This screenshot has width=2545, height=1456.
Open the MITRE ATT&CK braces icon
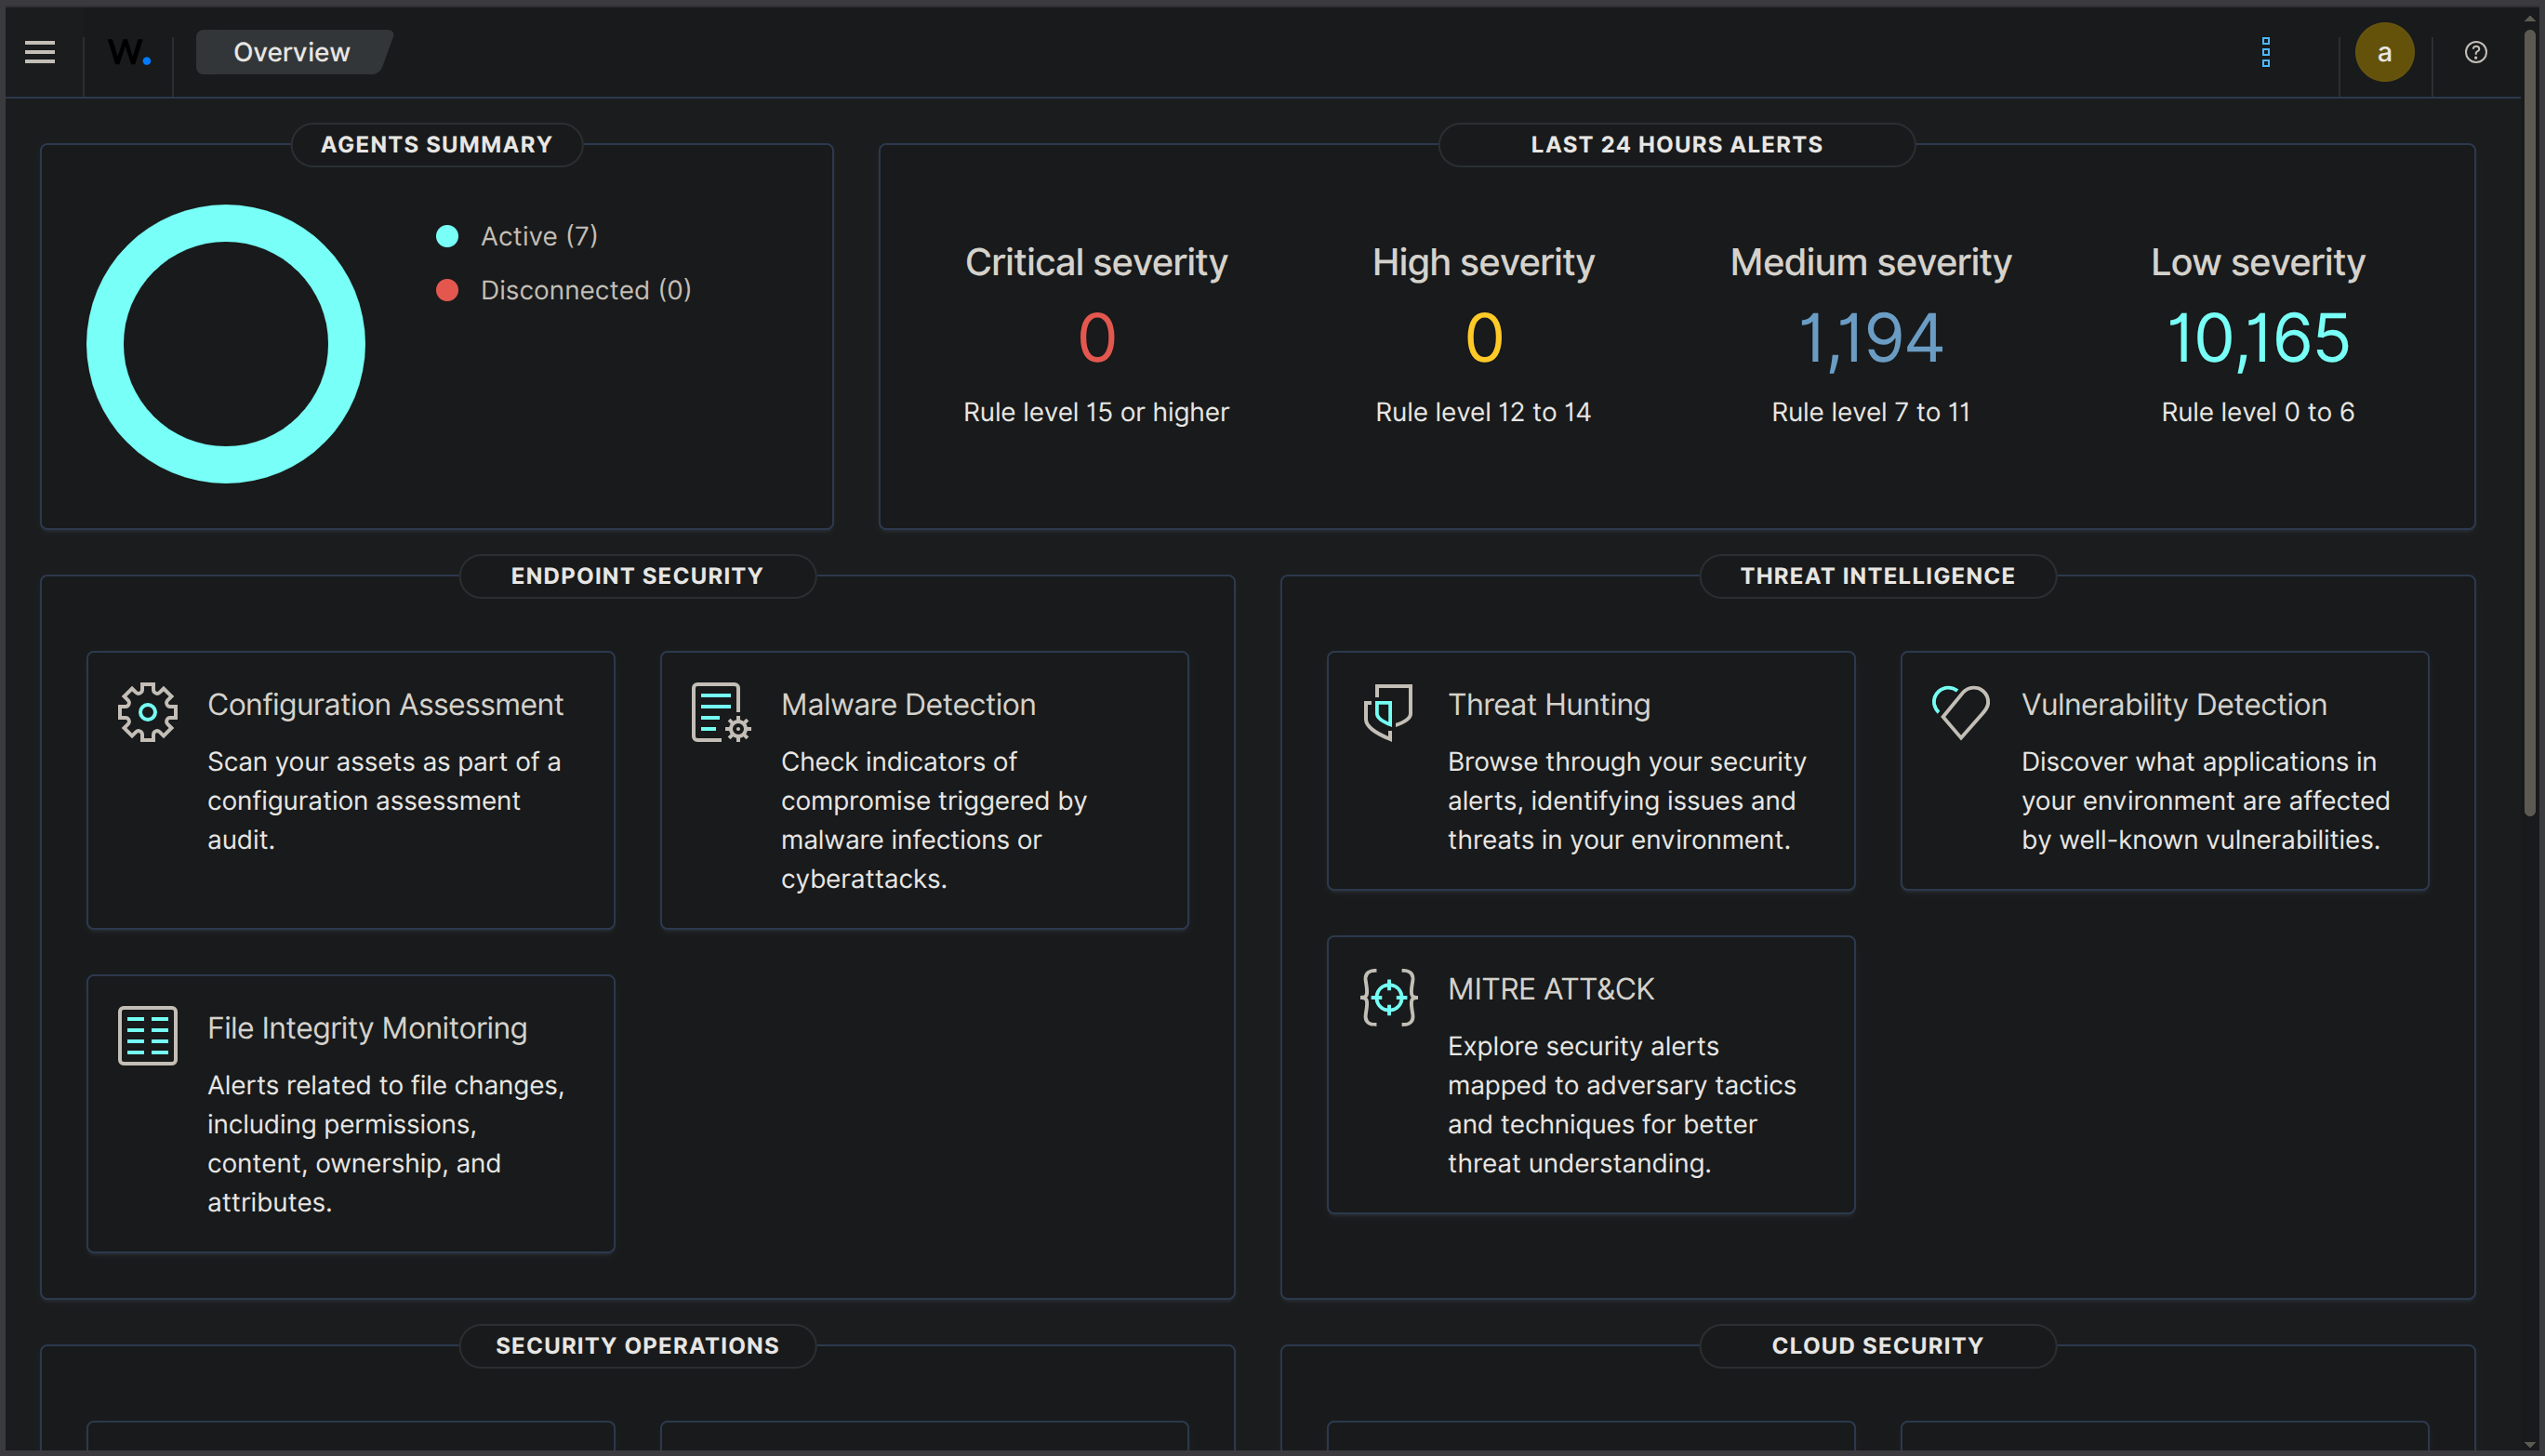point(1388,996)
